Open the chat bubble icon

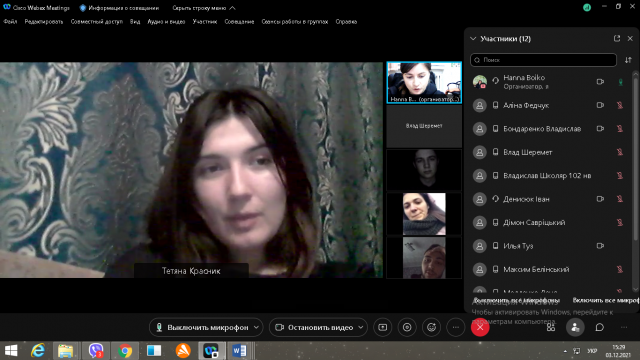(599, 327)
